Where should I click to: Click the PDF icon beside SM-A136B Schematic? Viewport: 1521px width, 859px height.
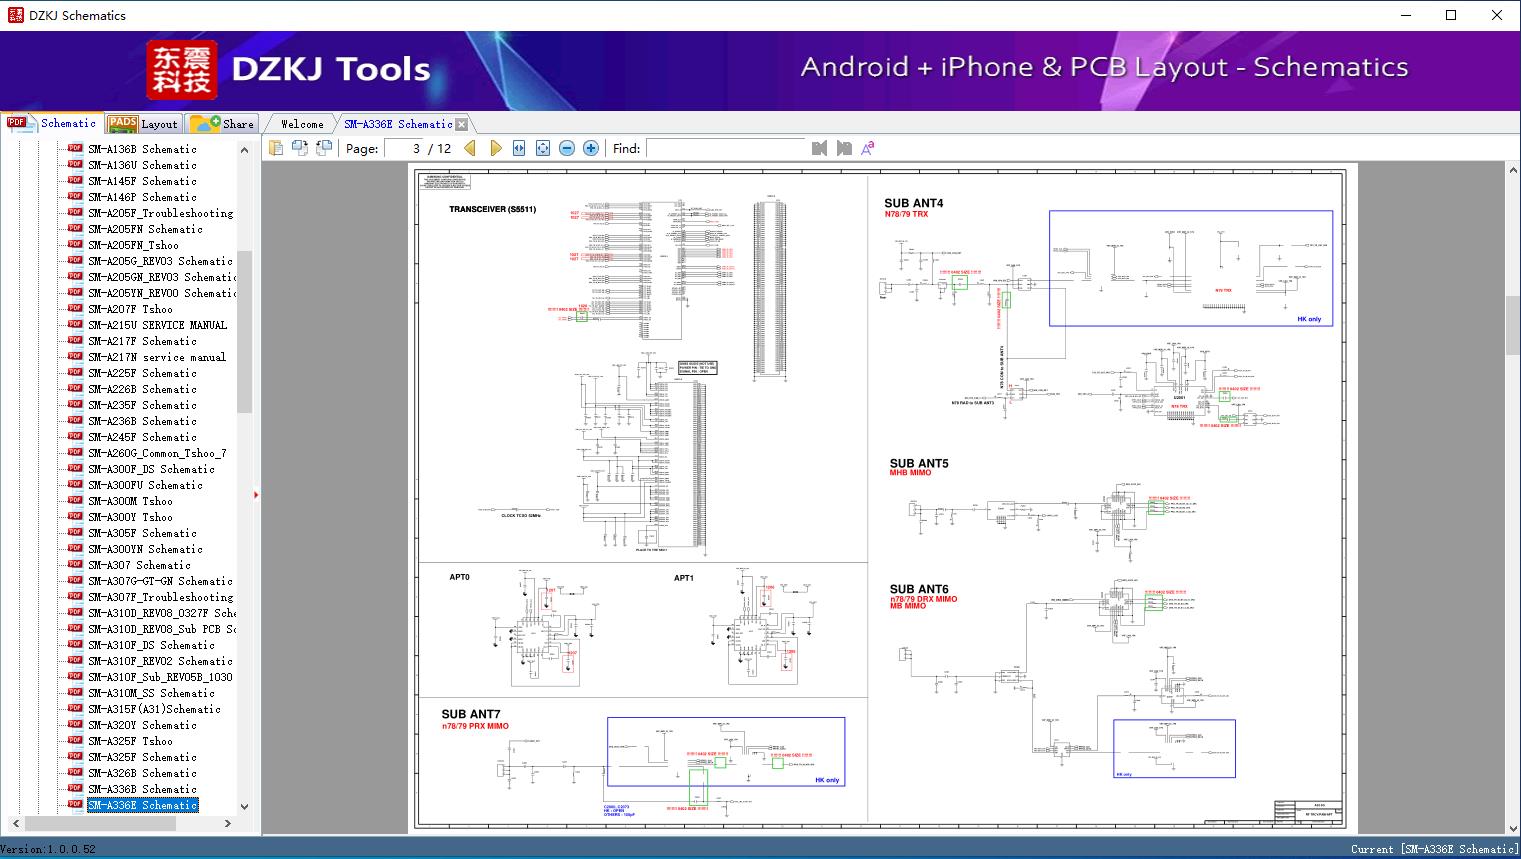(75, 148)
